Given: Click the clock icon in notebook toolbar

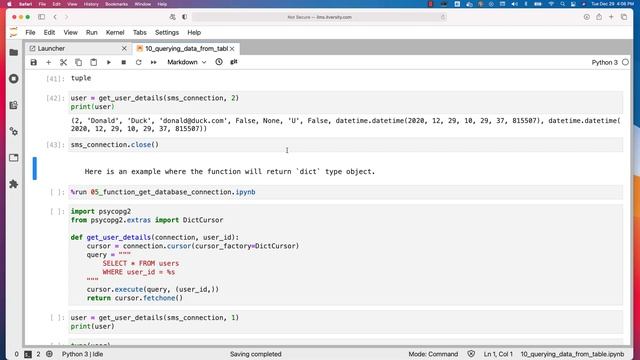Looking at the screenshot, I should coord(219,62).
